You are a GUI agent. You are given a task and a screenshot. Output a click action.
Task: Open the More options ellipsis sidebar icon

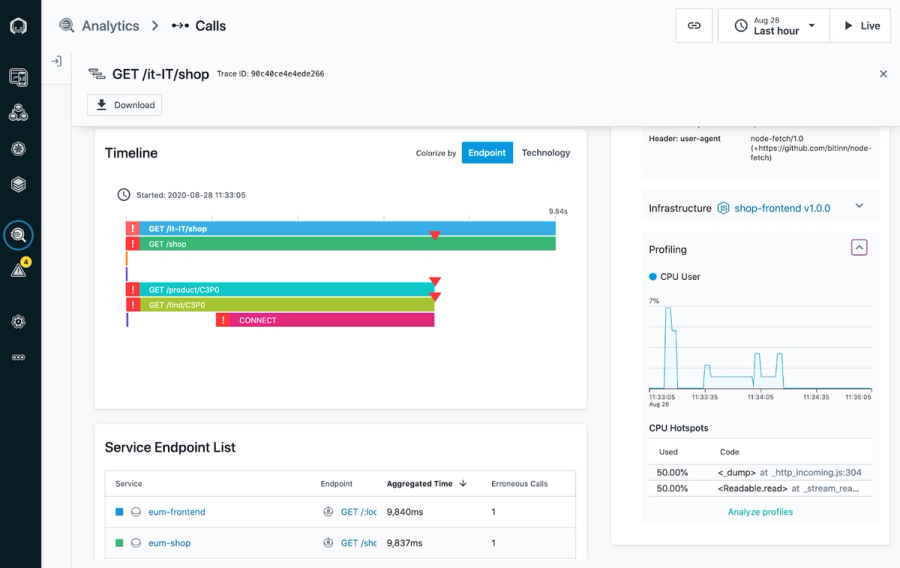(x=18, y=357)
